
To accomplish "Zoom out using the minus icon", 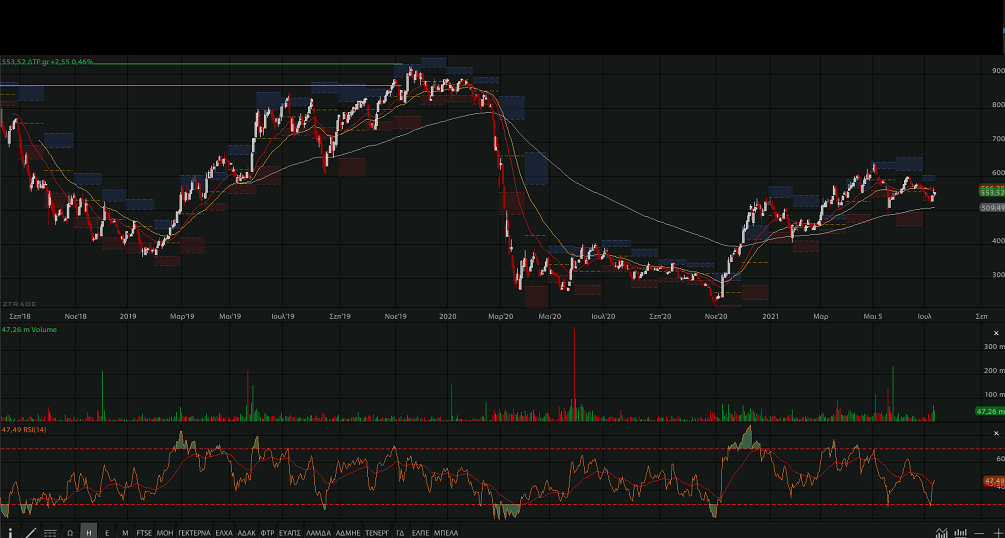I will click(979, 532).
